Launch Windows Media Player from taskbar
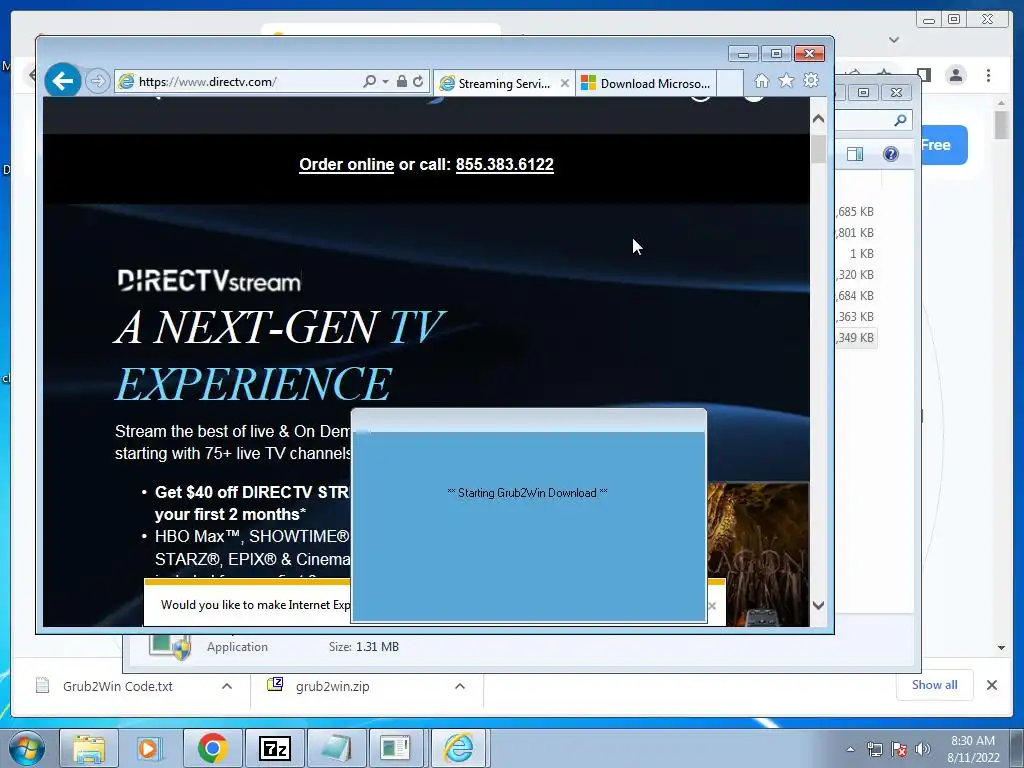This screenshot has height=768, width=1024. point(150,748)
